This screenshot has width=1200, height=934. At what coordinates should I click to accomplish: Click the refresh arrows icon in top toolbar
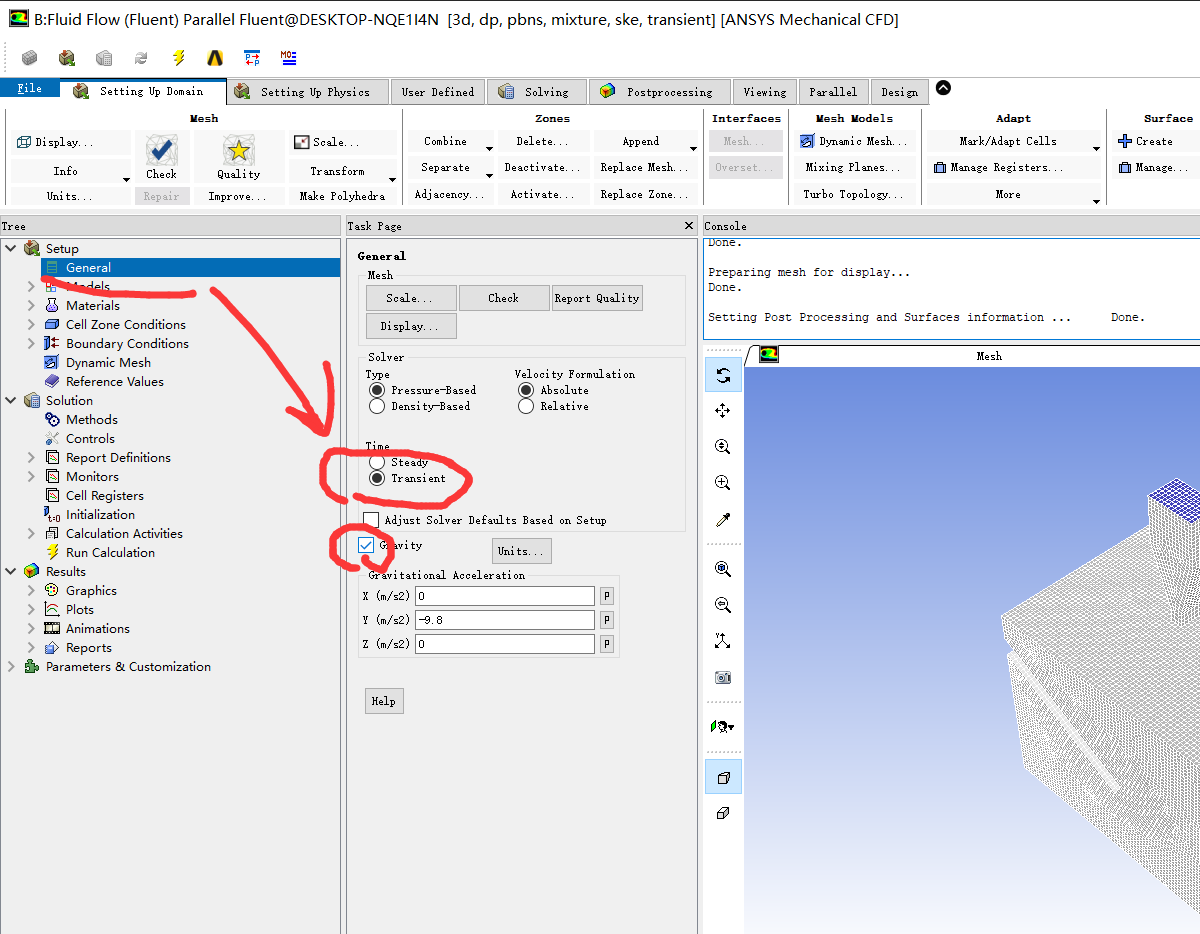141,58
